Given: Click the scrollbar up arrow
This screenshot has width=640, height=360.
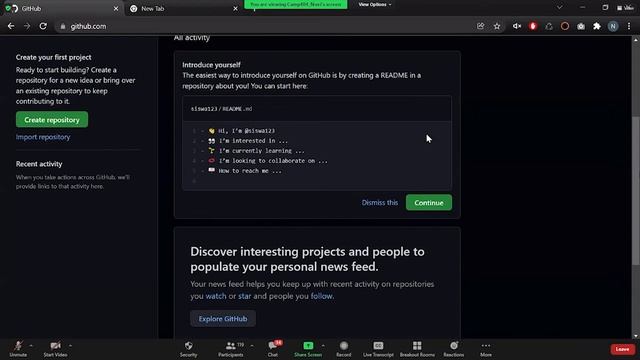Looking at the screenshot, I should [636, 40].
